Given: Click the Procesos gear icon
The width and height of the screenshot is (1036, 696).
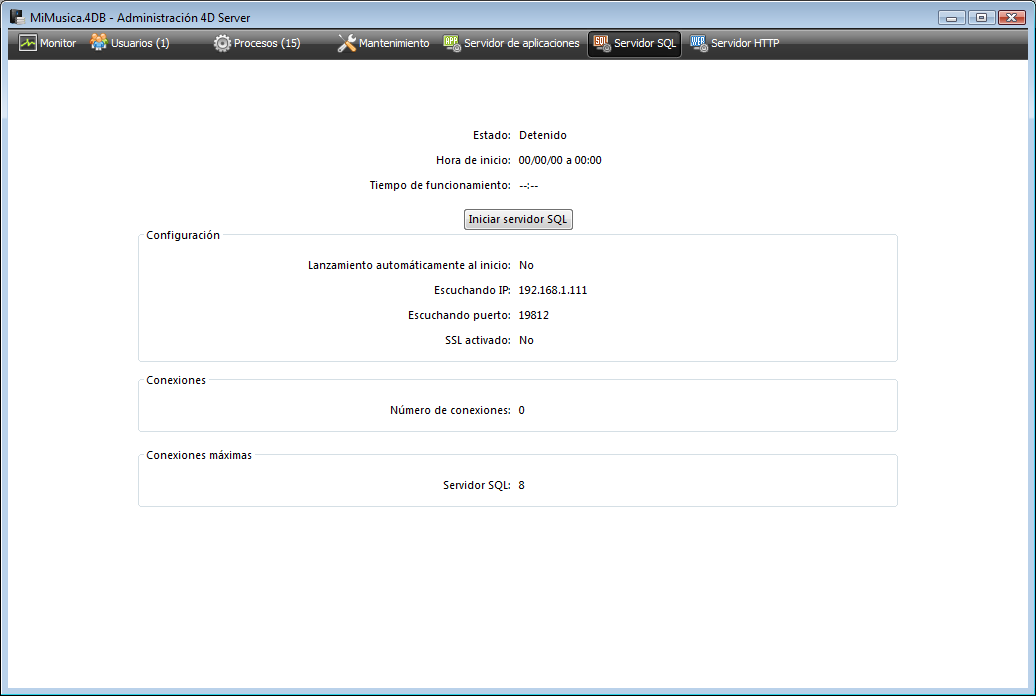Looking at the screenshot, I should point(222,43).
